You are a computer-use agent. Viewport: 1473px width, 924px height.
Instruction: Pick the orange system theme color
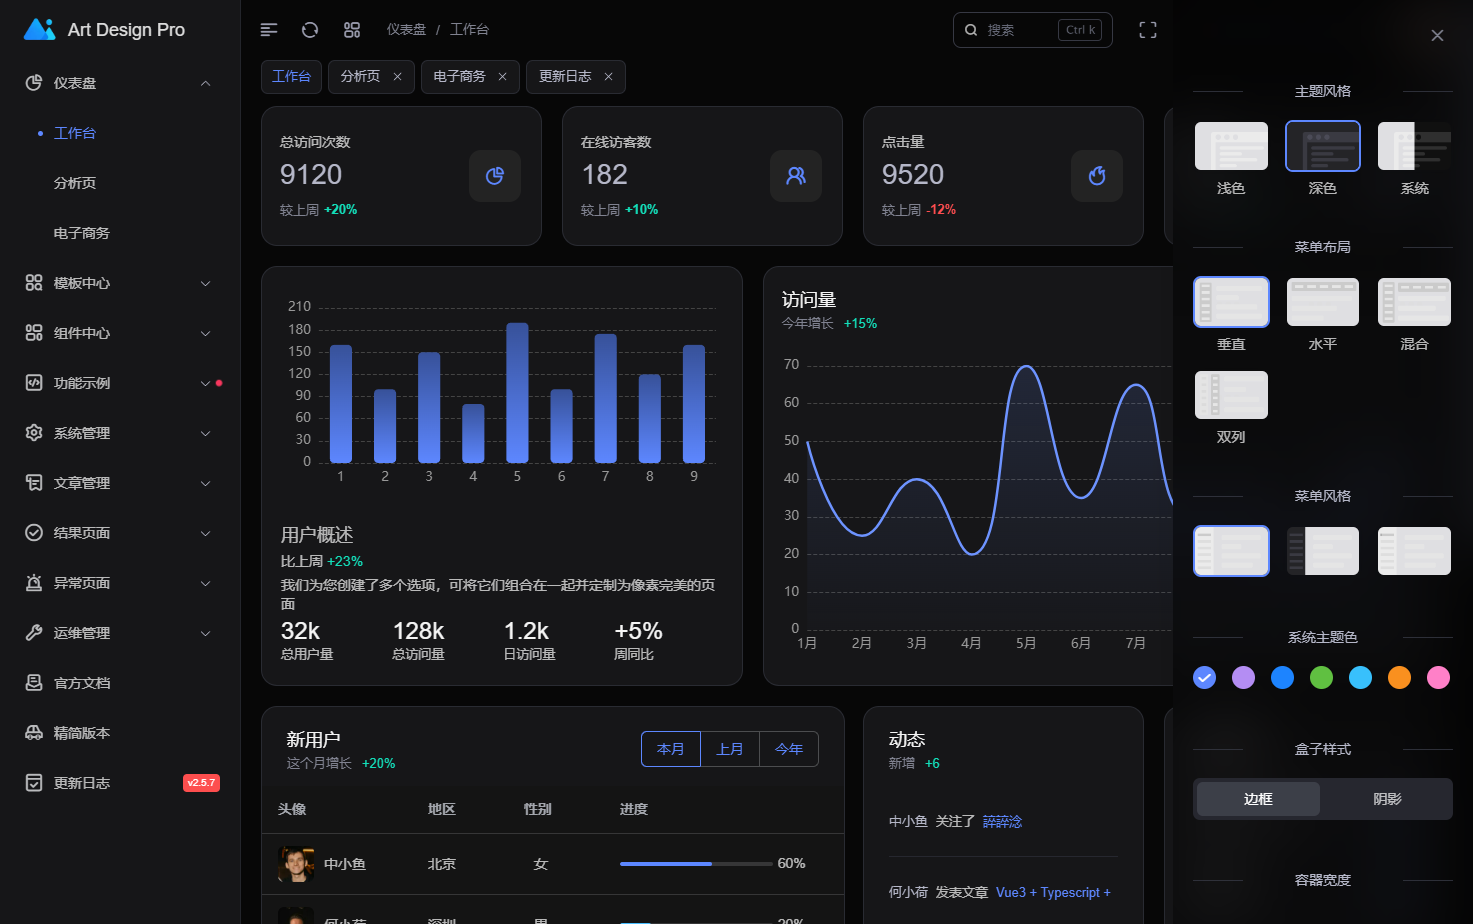(x=1399, y=678)
